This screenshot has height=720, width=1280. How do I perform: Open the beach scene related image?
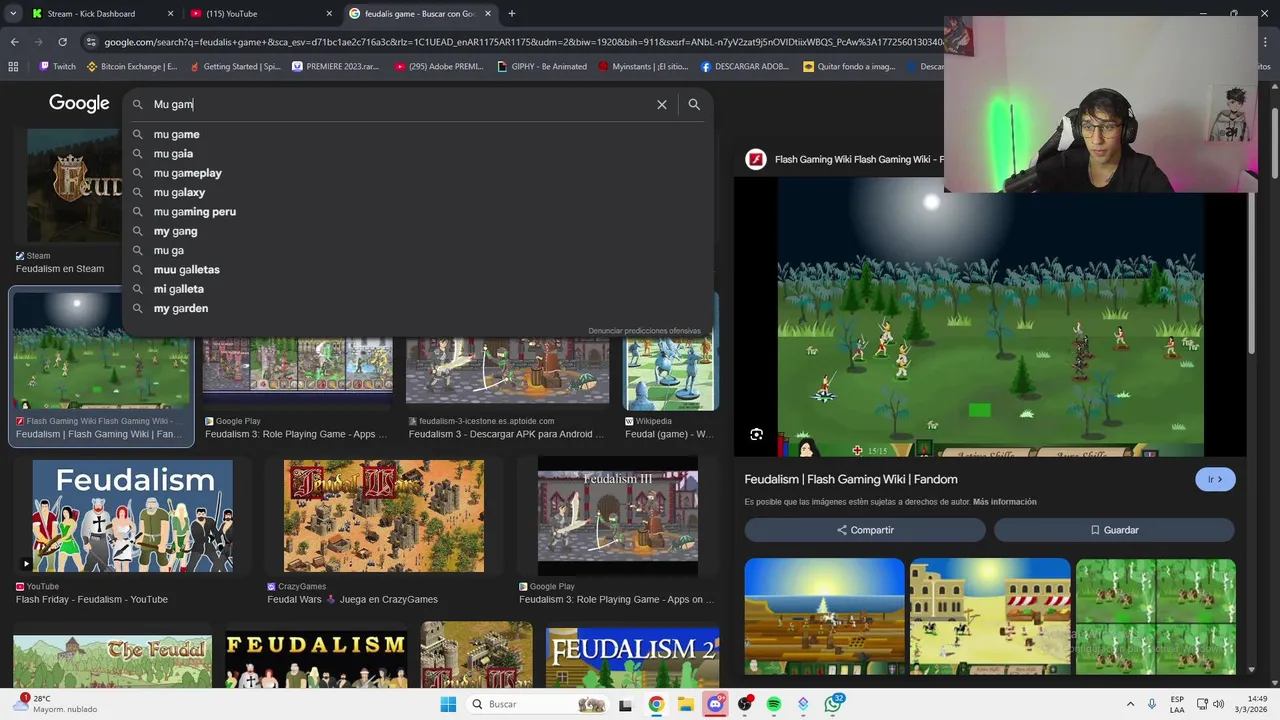click(x=824, y=617)
